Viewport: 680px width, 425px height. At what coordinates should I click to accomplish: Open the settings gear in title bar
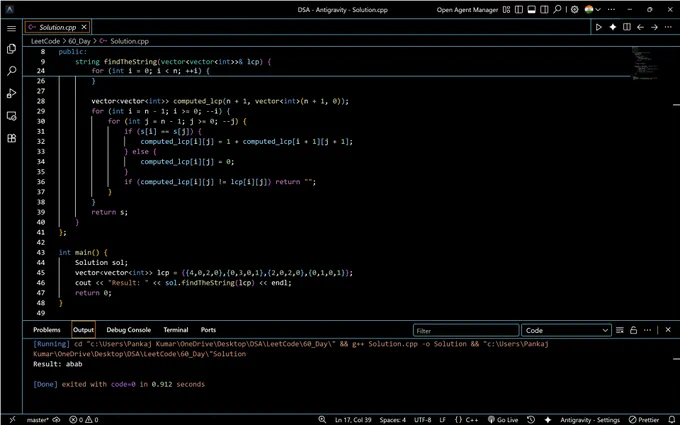pyautogui.click(x=575, y=10)
